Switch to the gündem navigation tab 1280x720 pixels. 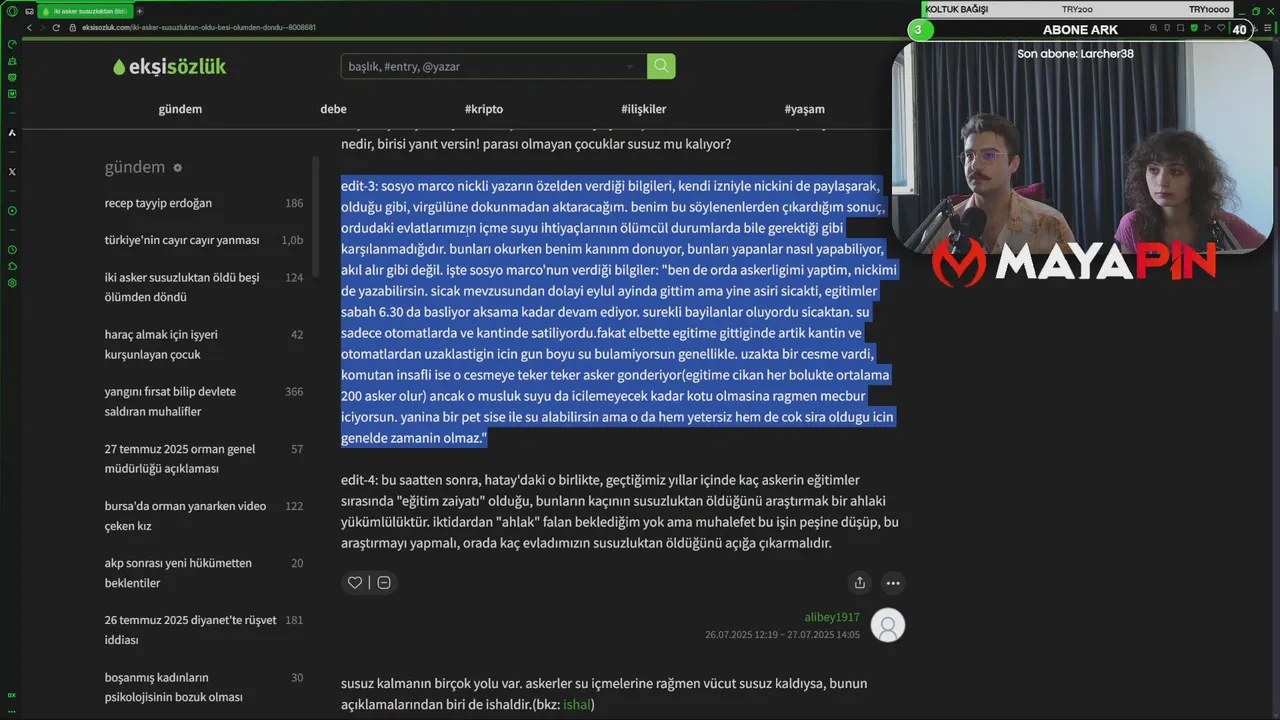pyautogui.click(x=180, y=109)
